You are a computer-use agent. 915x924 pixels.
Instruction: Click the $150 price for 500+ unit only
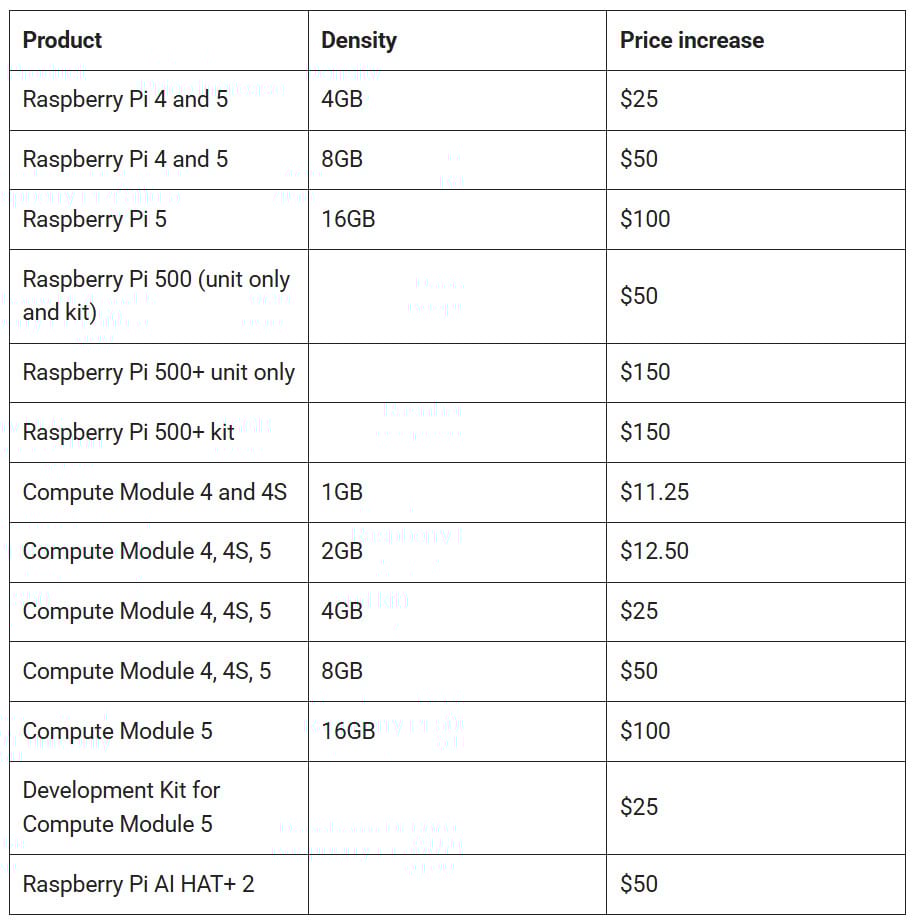(x=645, y=373)
